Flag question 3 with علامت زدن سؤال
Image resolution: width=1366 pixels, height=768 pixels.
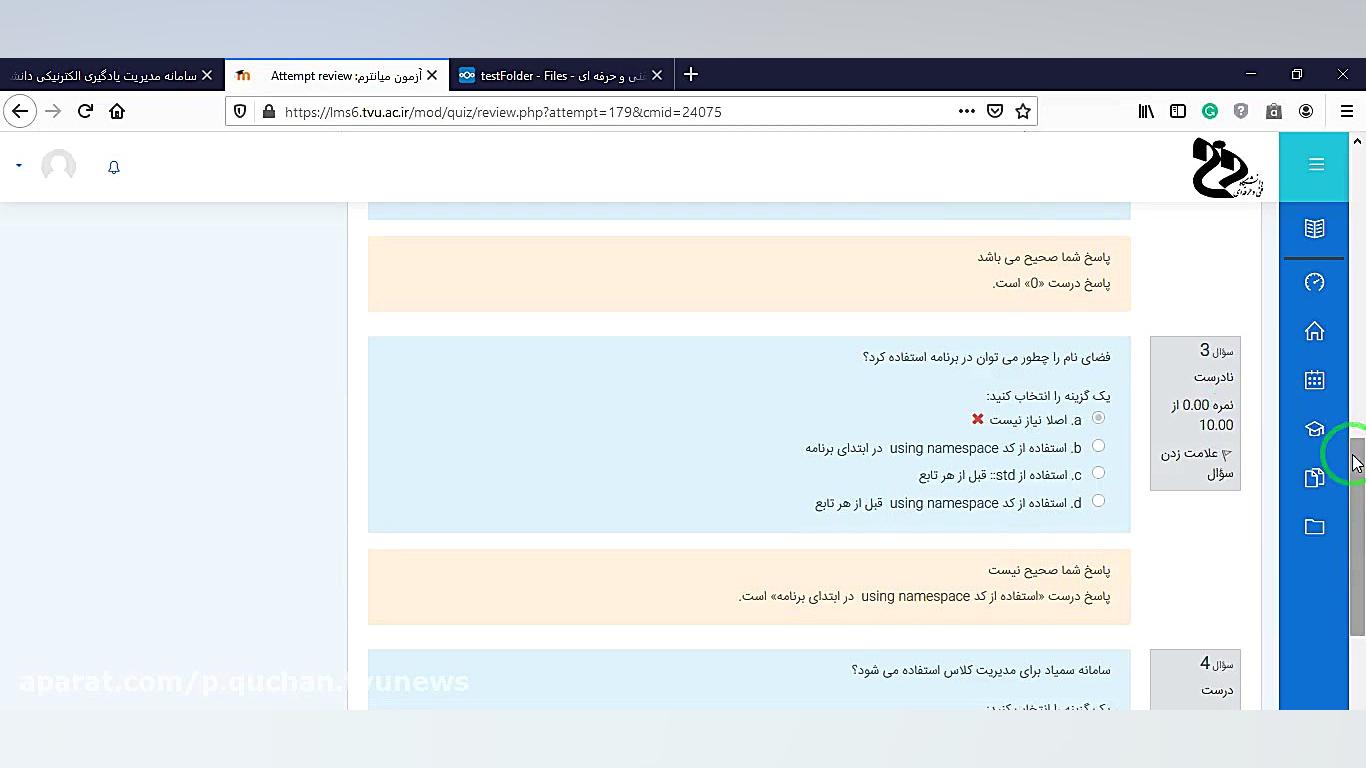point(1198,463)
